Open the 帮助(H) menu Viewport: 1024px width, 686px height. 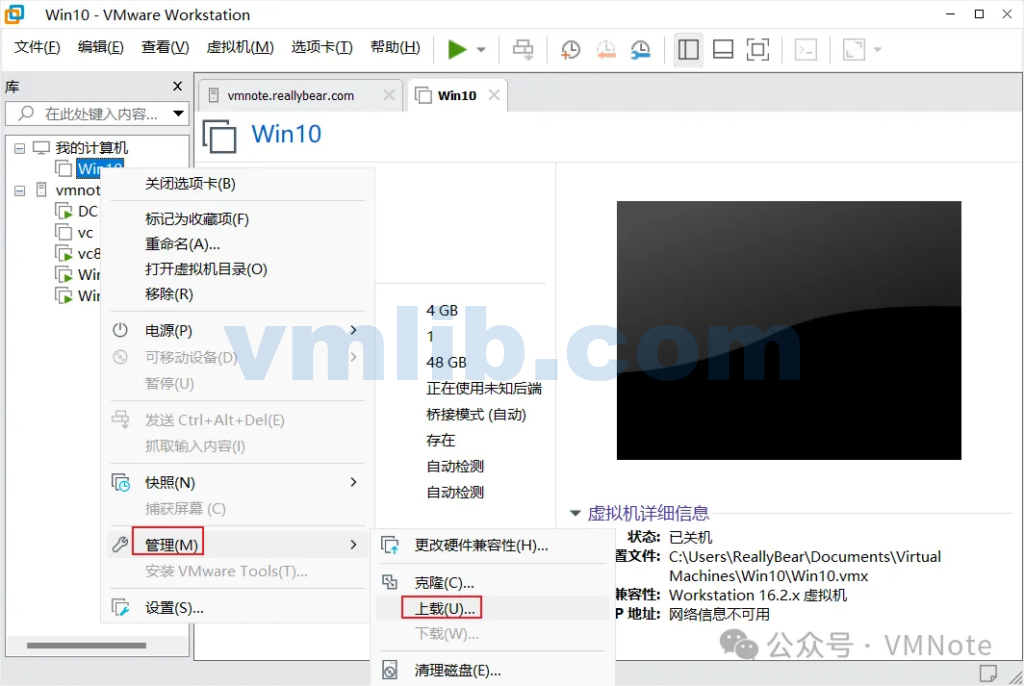click(395, 47)
